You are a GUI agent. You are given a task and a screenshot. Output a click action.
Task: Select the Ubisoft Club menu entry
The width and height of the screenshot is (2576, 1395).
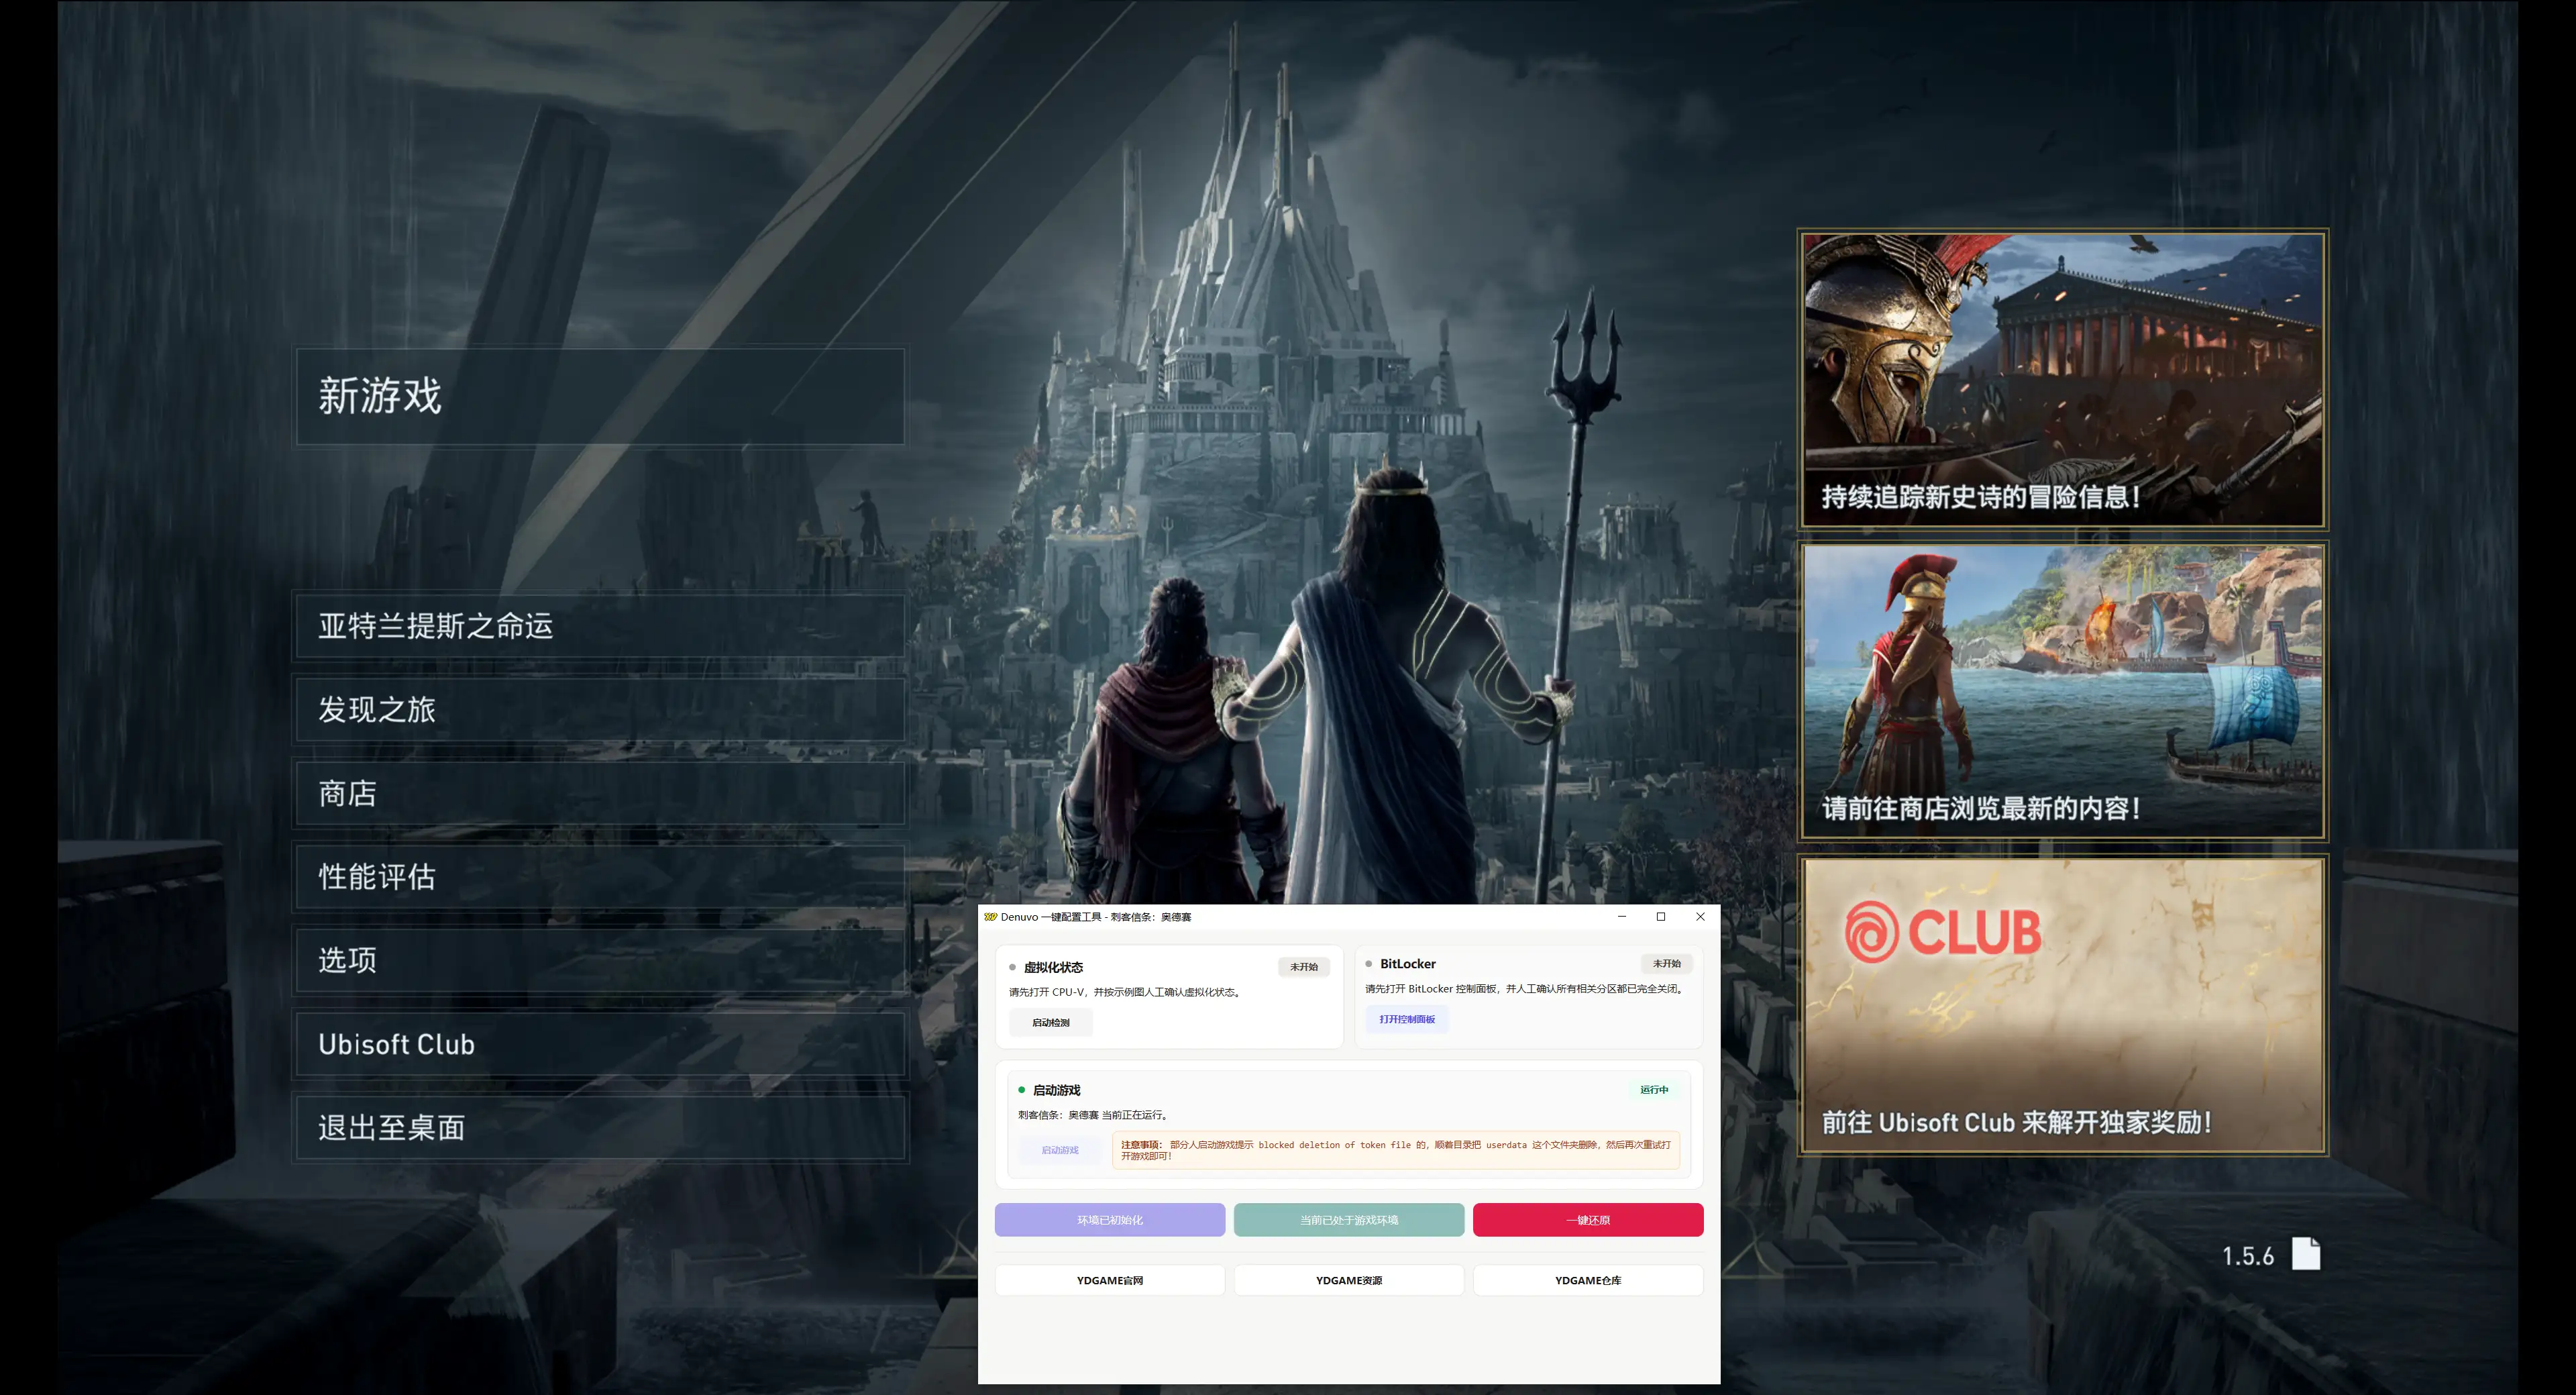[x=600, y=1045]
